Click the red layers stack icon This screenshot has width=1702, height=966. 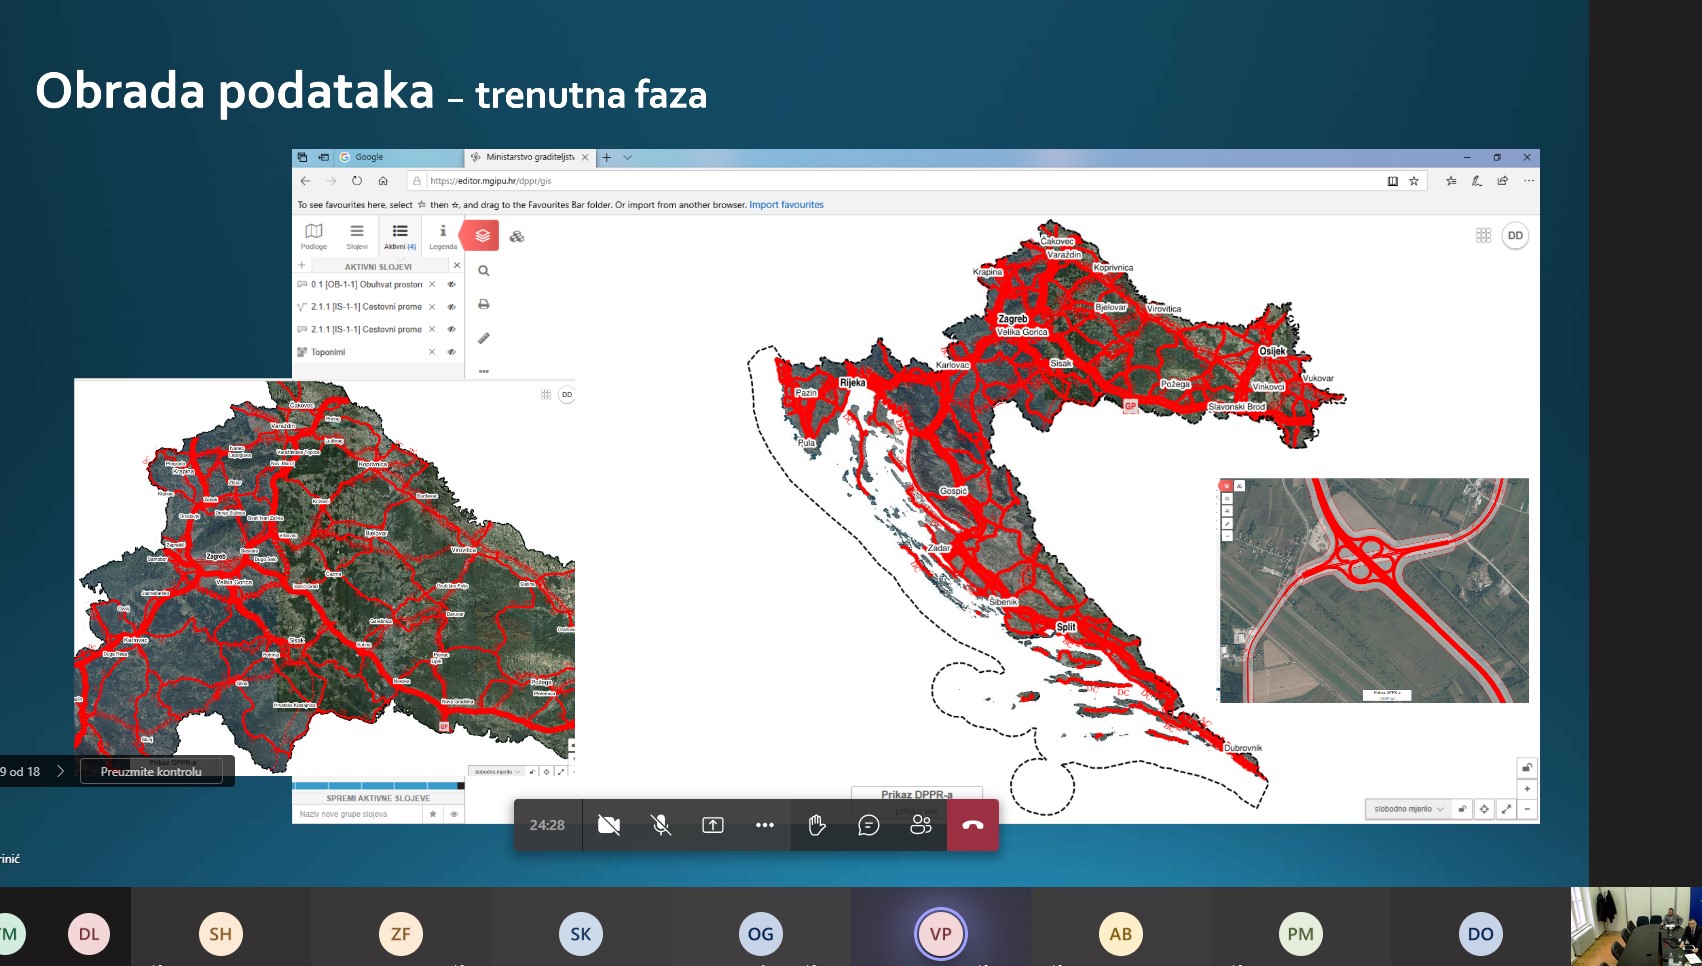click(482, 236)
